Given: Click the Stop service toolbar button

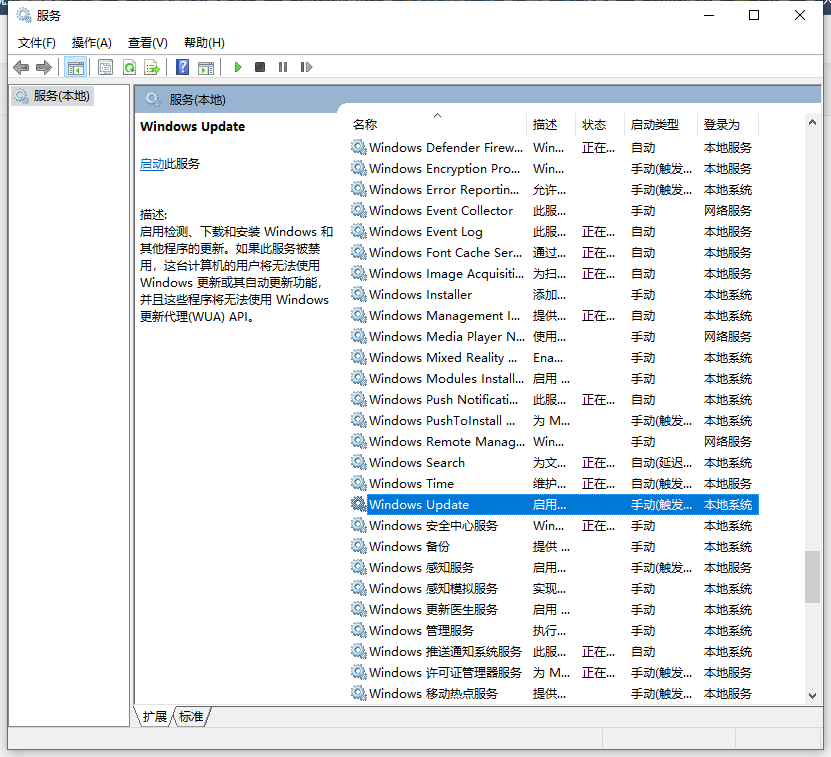Looking at the screenshot, I should click(260, 67).
